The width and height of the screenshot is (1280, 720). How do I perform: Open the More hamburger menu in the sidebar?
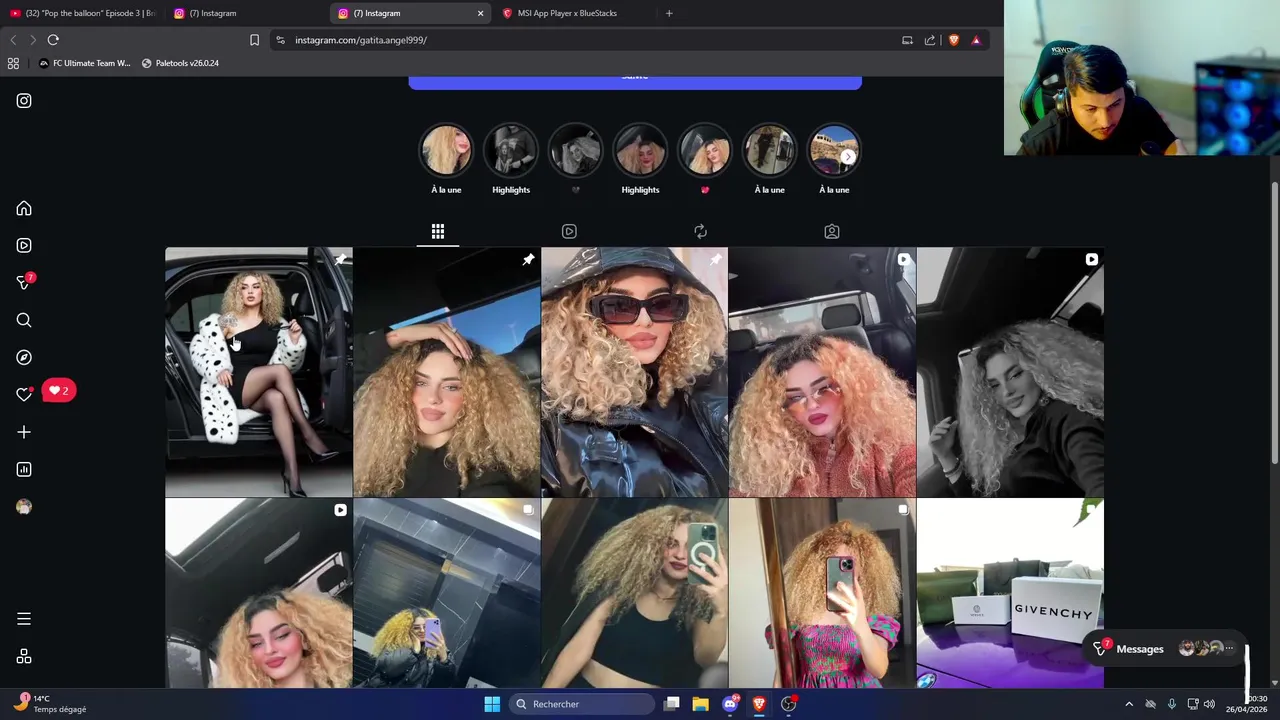24,619
